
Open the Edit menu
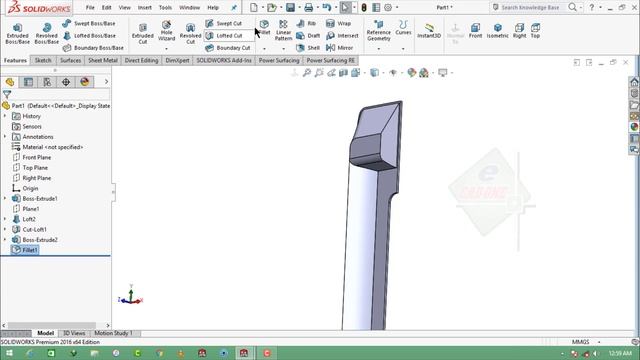[107, 7]
